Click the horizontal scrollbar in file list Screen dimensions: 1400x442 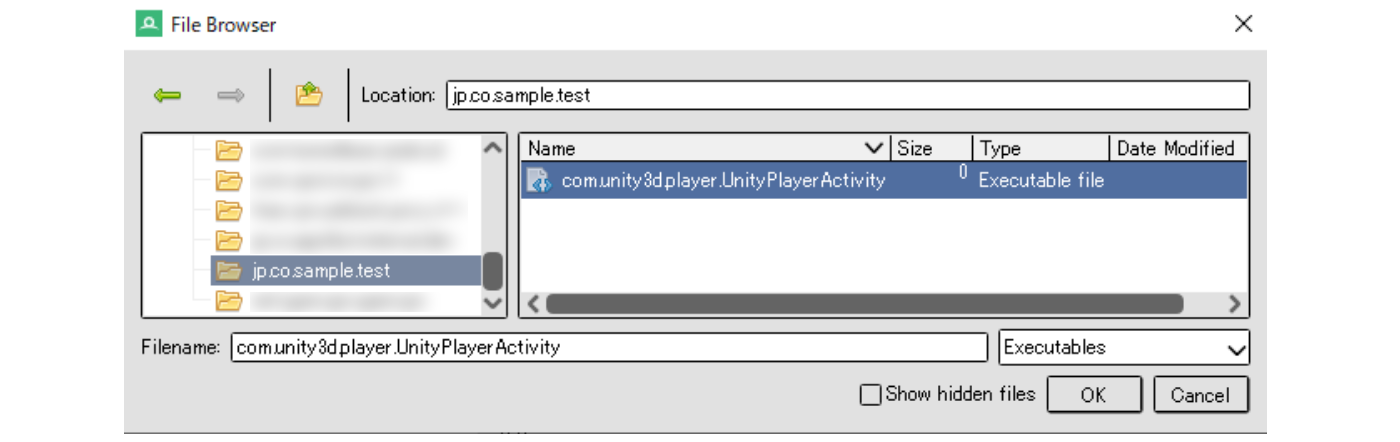click(864, 303)
